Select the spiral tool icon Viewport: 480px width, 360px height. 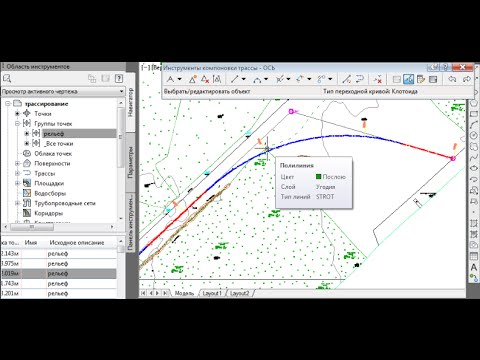(321, 79)
